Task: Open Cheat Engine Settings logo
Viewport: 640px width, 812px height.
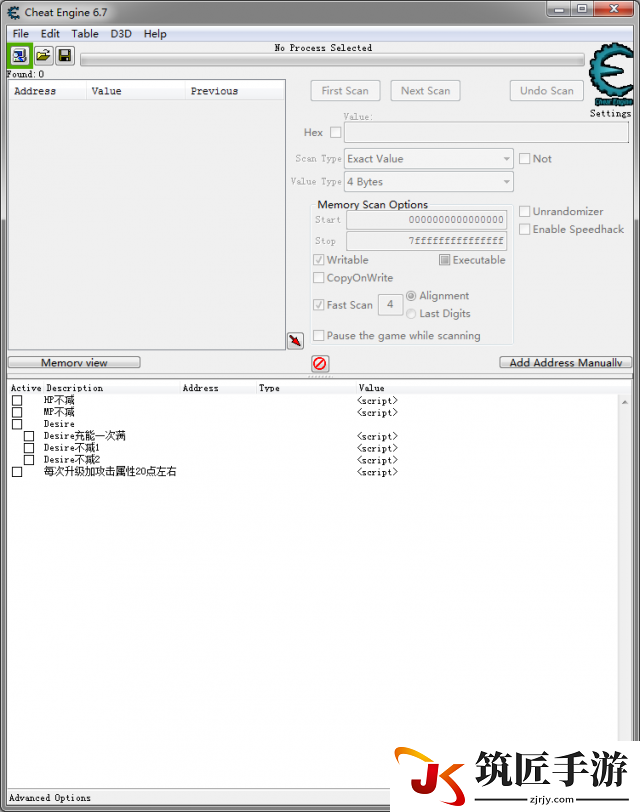Action: (612, 75)
